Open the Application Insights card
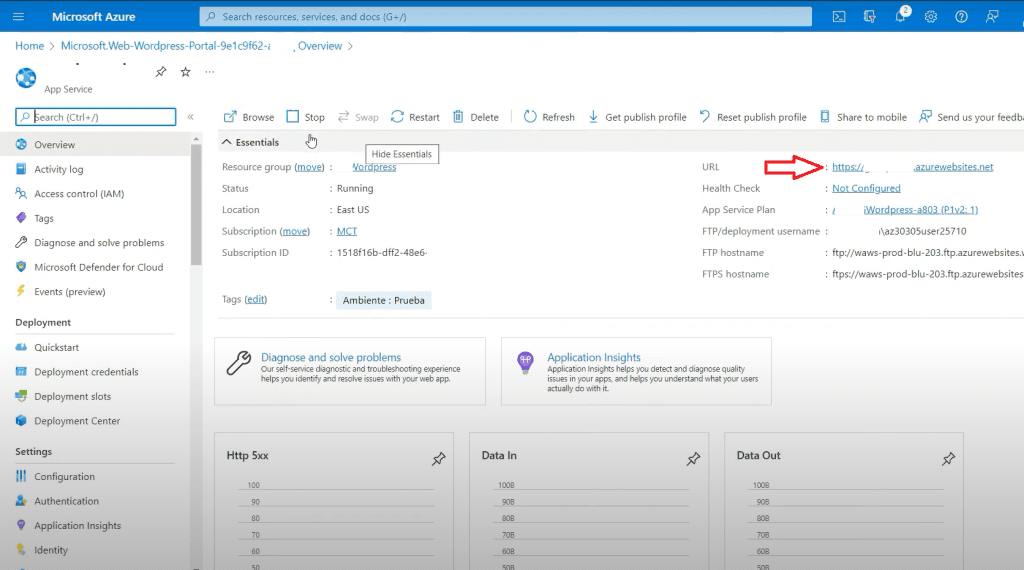The height and width of the screenshot is (570, 1024). coord(636,371)
